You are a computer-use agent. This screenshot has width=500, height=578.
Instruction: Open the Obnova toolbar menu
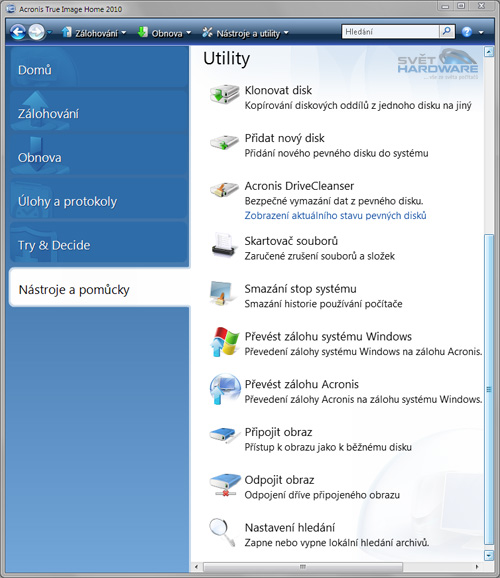pyautogui.click(x=164, y=33)
